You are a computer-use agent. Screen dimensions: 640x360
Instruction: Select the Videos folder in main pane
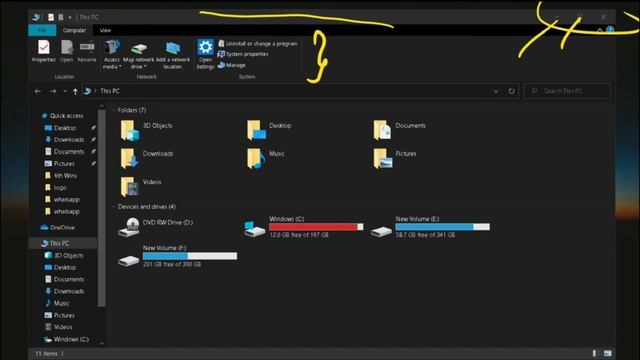coord(140,187)
